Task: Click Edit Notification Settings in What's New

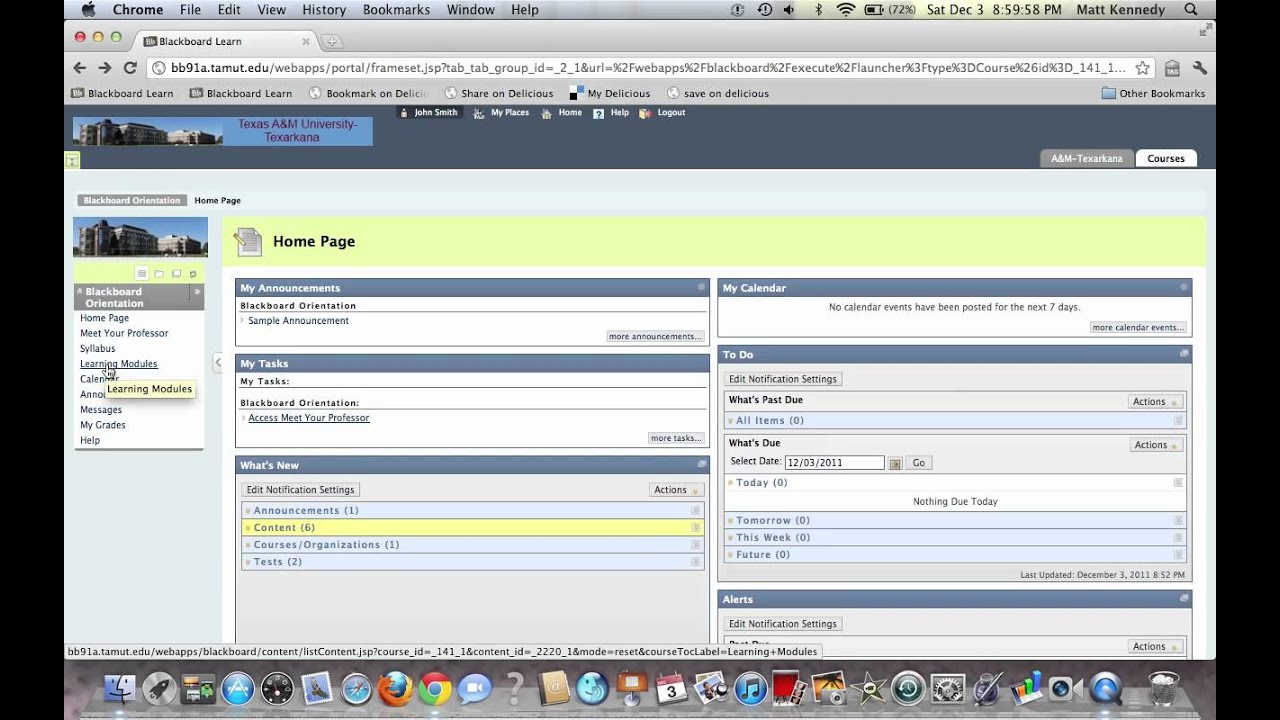Action: tap(300, 490)
